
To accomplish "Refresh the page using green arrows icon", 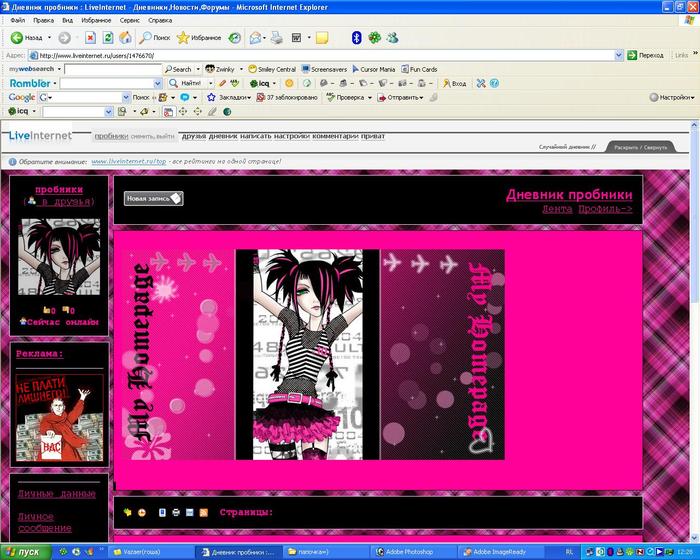I will click(108, 38).
